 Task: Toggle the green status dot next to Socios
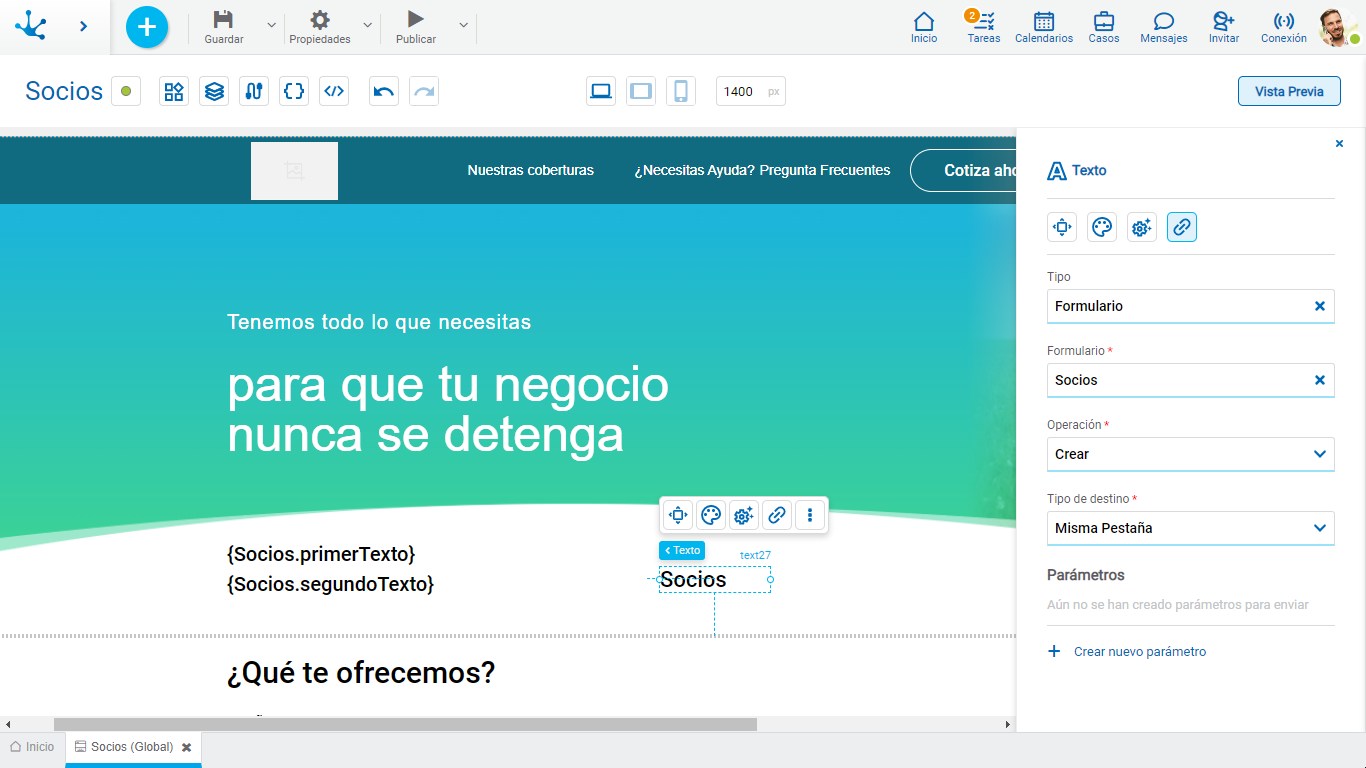click(x=126, y=91)
